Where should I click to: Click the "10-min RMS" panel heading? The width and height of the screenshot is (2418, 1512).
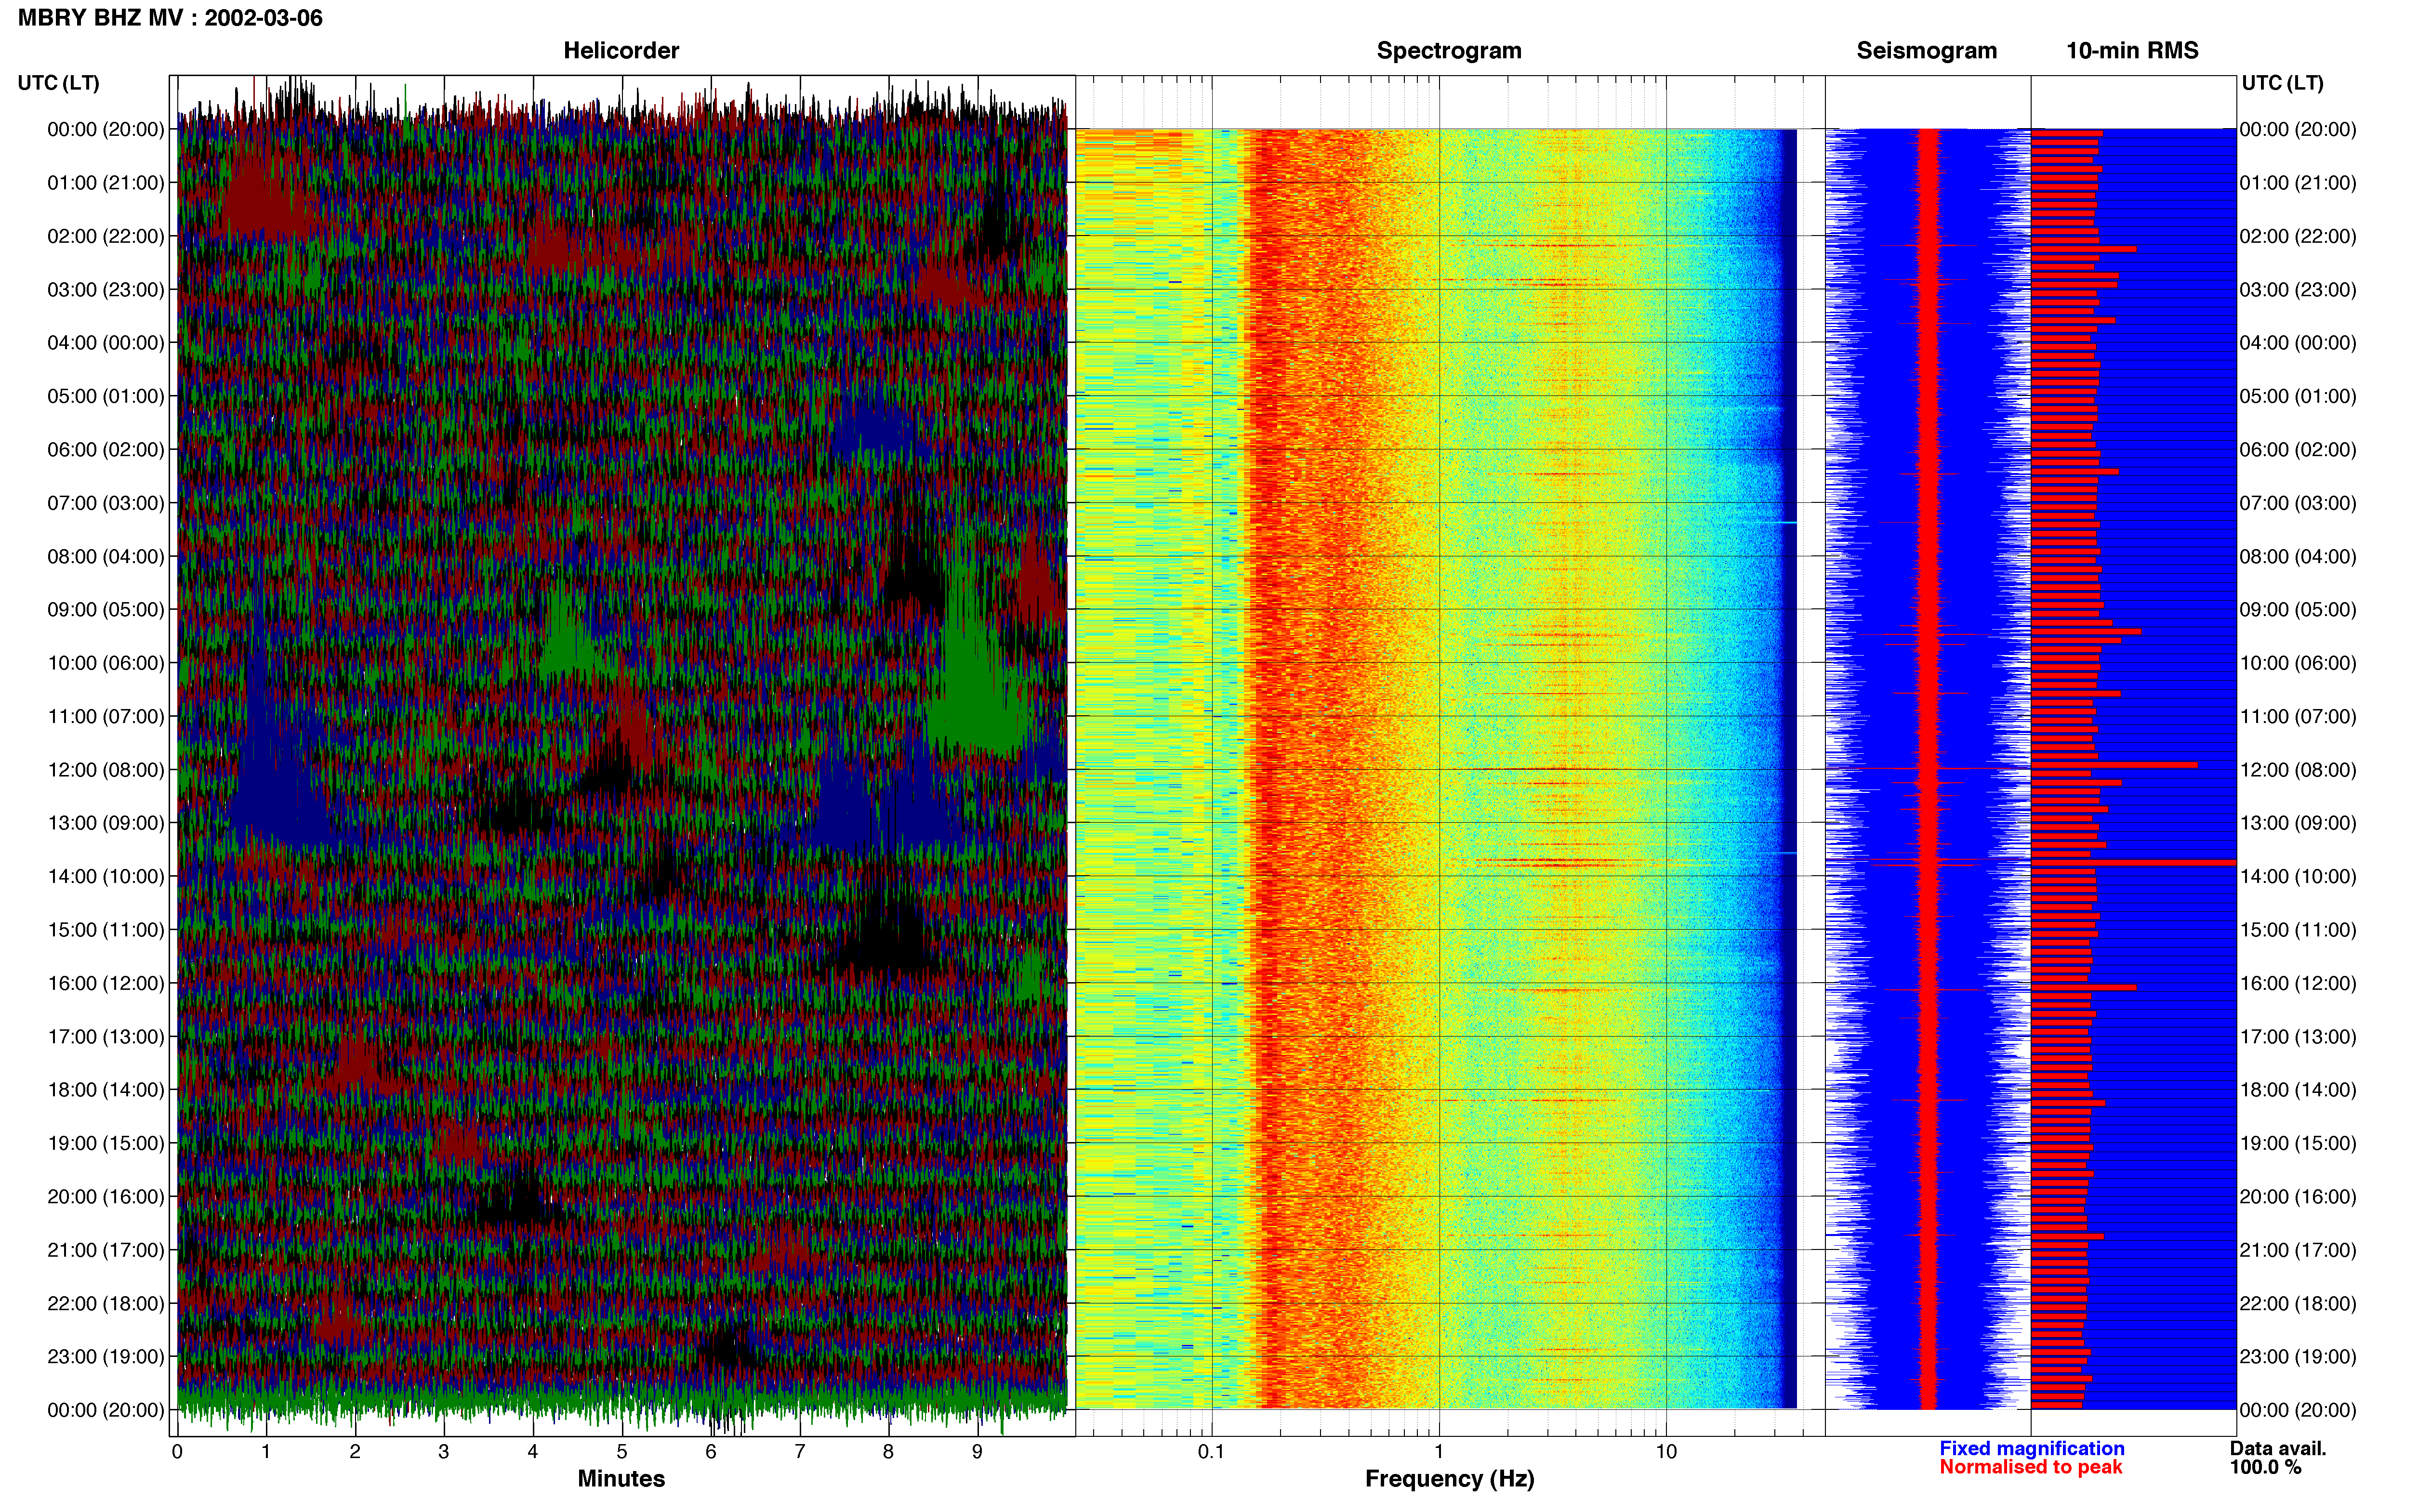2132,51
